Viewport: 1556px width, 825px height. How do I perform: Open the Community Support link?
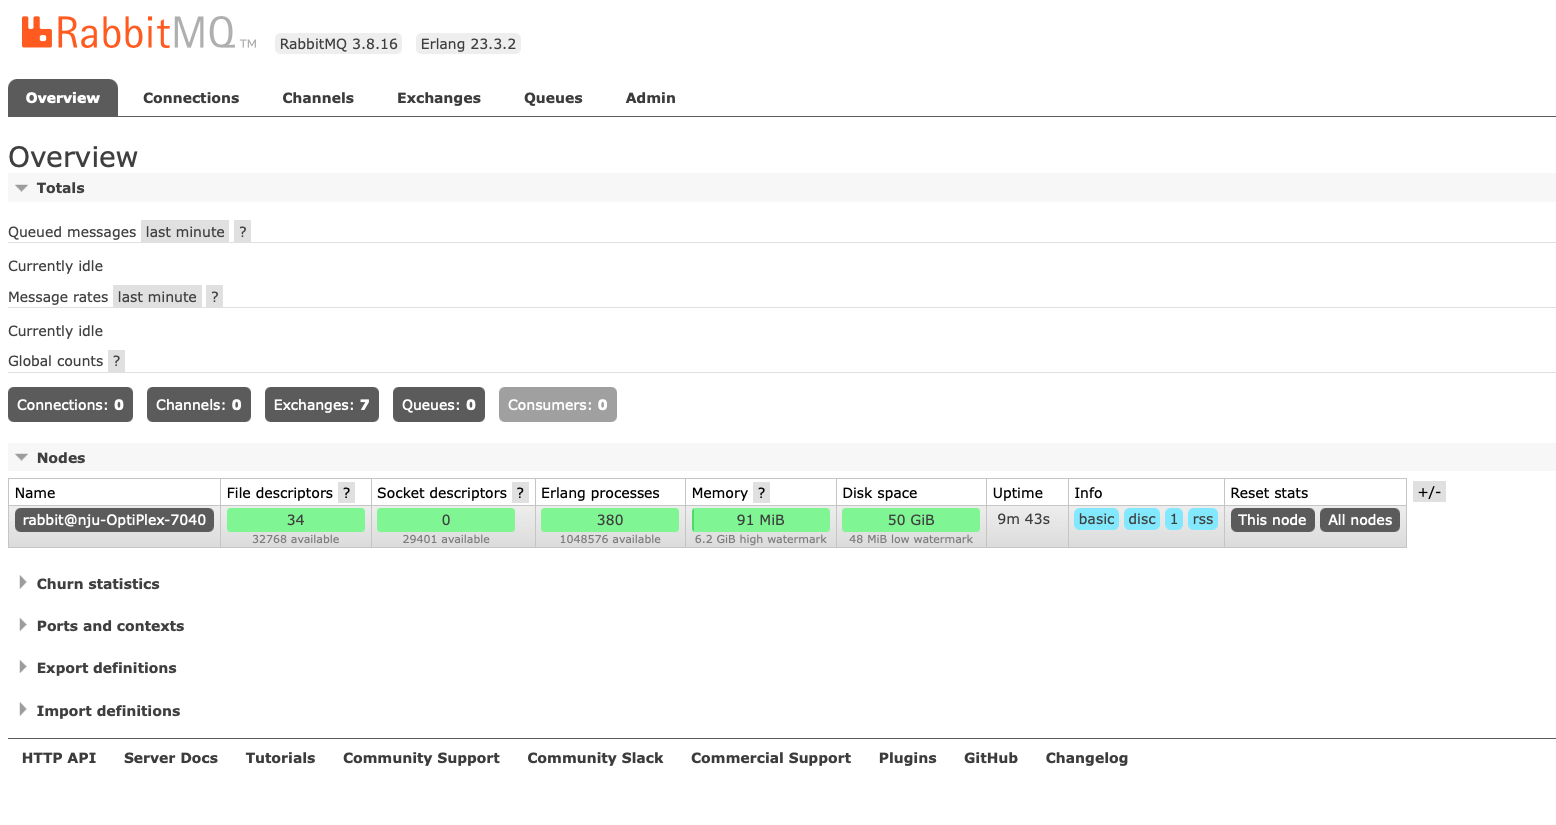(421, 758)
